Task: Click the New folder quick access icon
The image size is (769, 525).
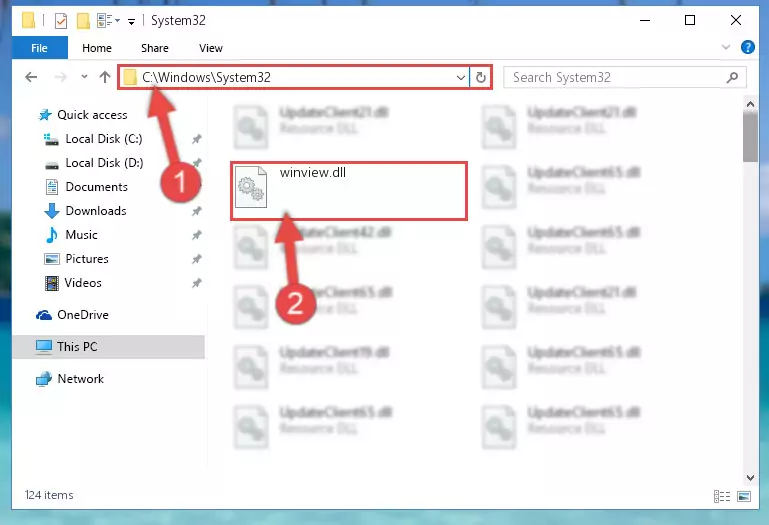Action: tap(83, 21)
